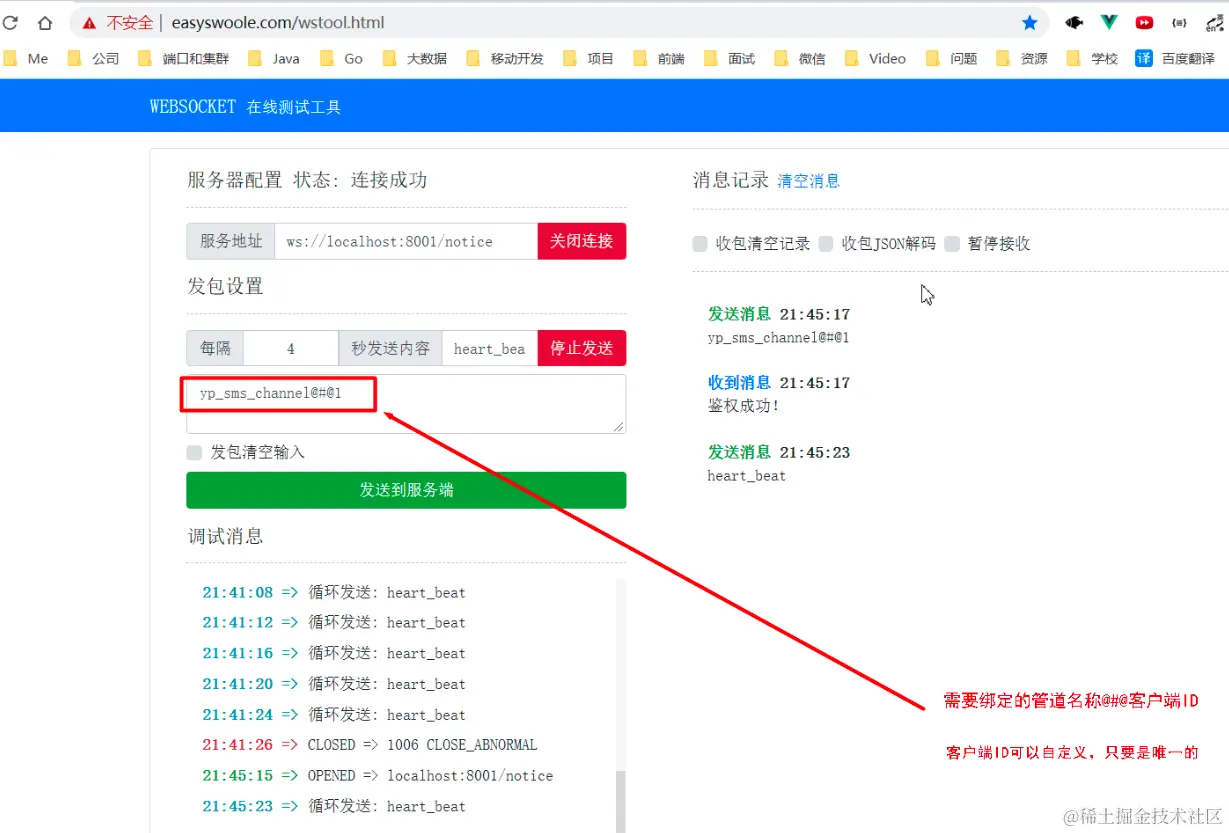1229x833 pixels.
Task: Click the 秒发送内容 label
Action: pos(390,348)
